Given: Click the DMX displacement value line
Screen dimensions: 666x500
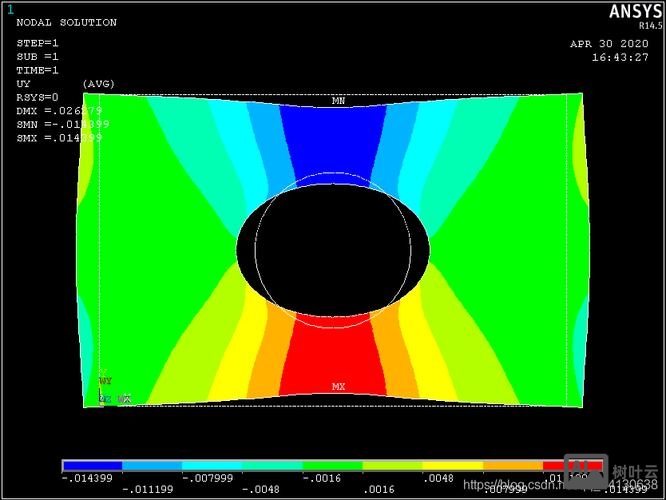Looking at the screenshot, I should pyautogui.click(x=58, y=110).
